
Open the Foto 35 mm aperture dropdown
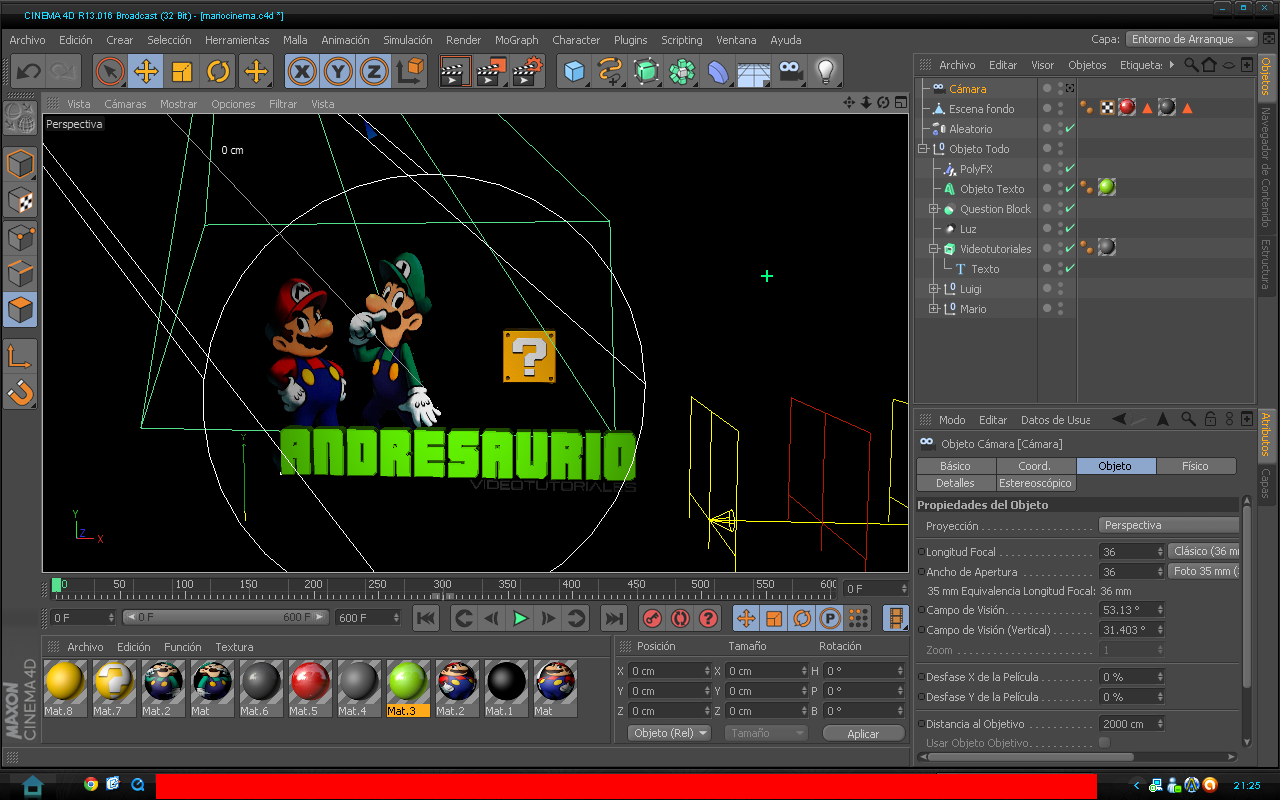pyautogui.click(x=1204, y=571)
